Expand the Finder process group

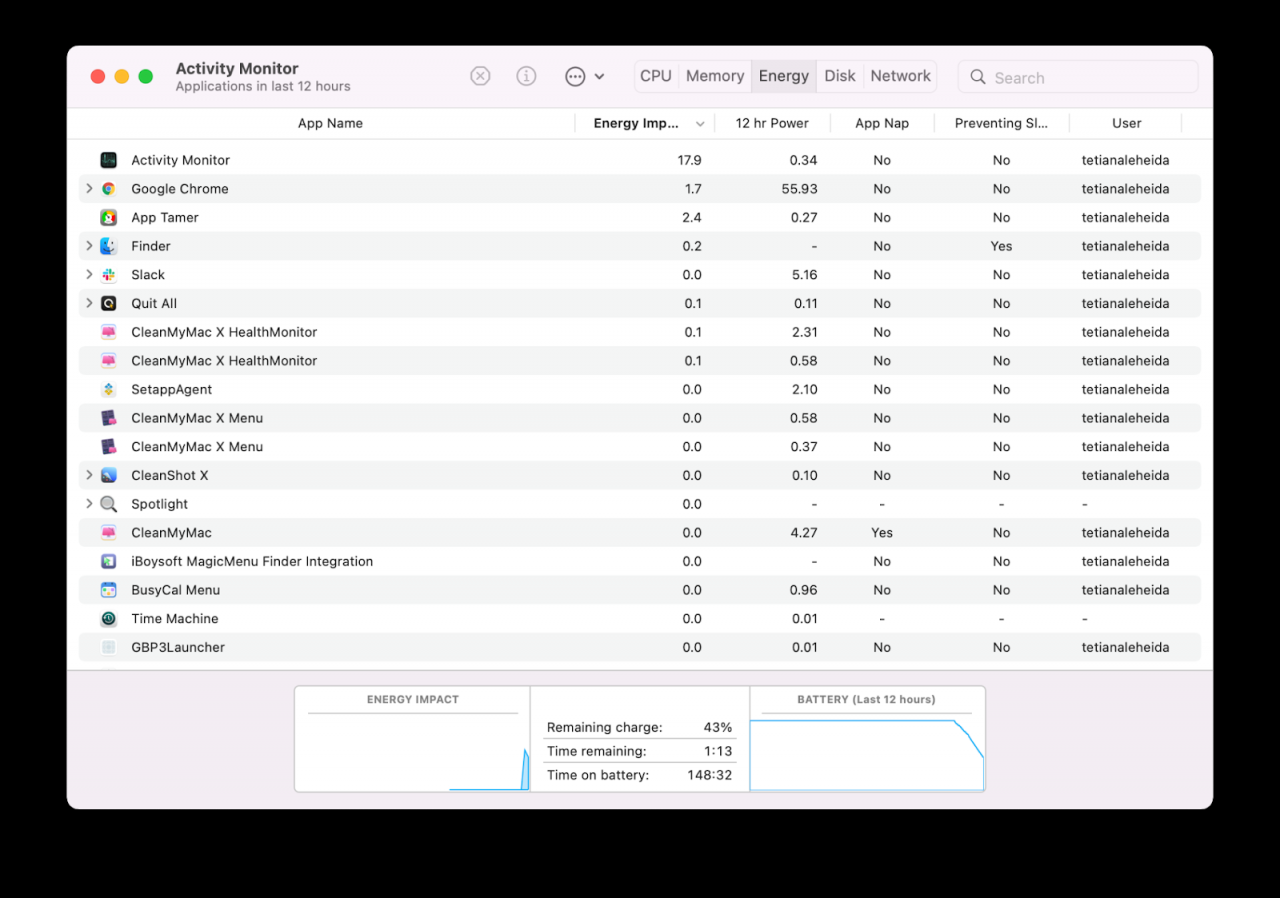tap(89, 246)
